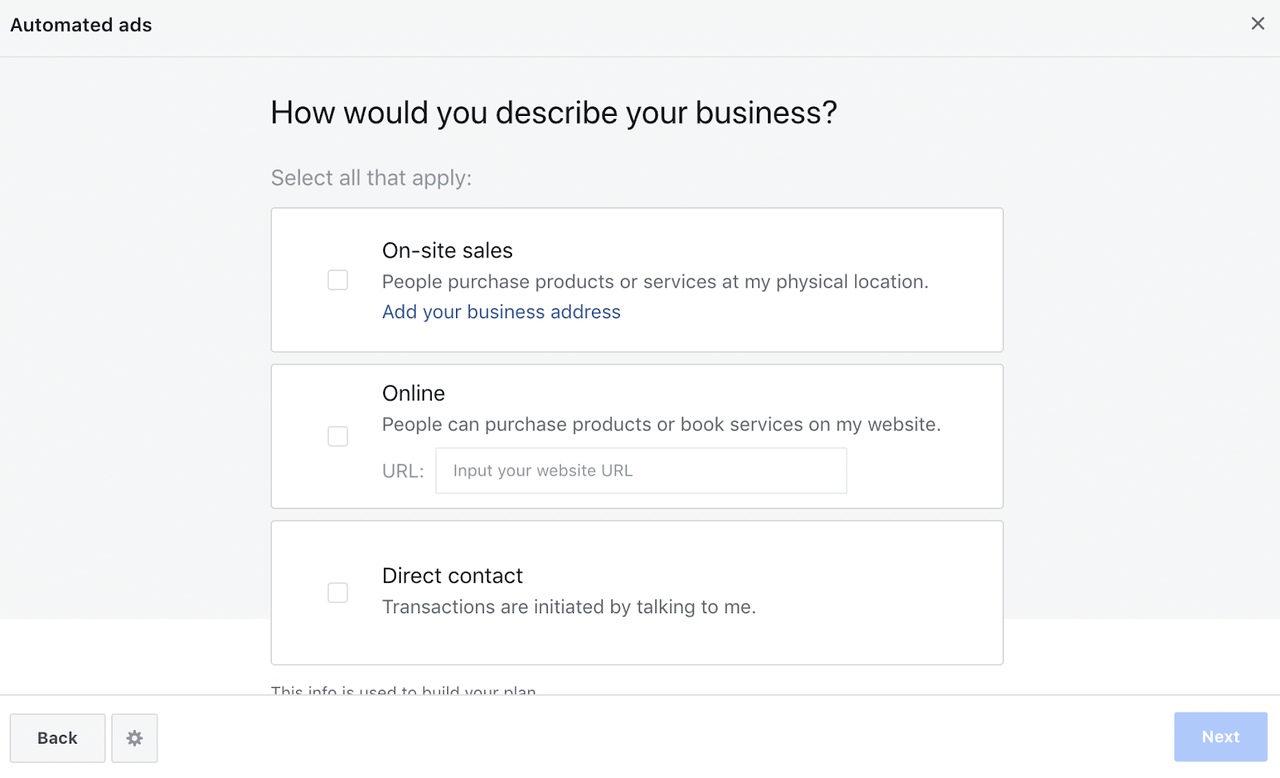Click the physical location description text
Screen dimensions: 1280x778
tap(655, 282)
